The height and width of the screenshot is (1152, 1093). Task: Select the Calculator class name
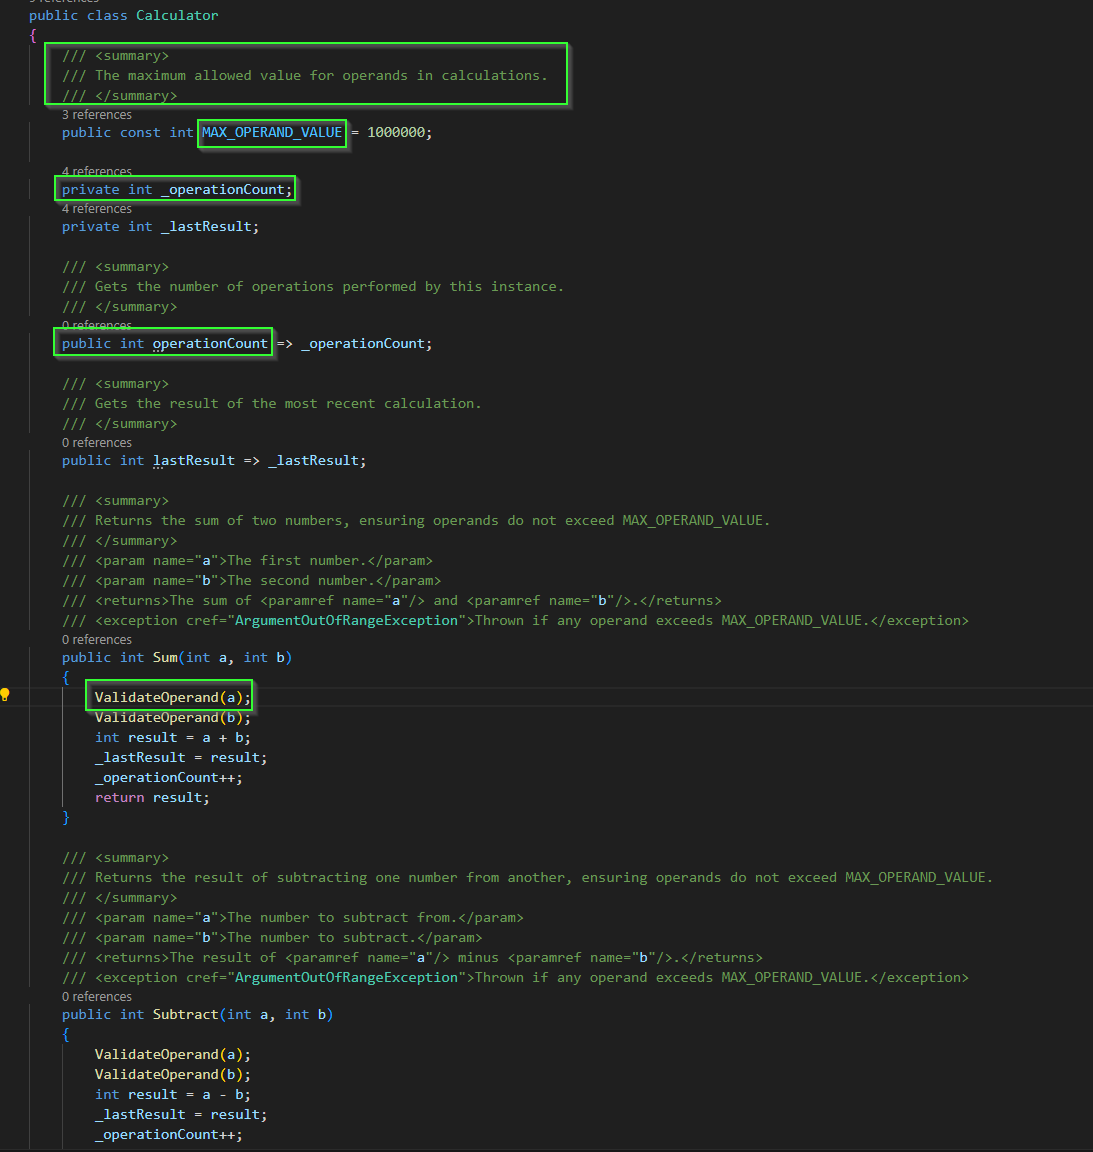[177, 15]
